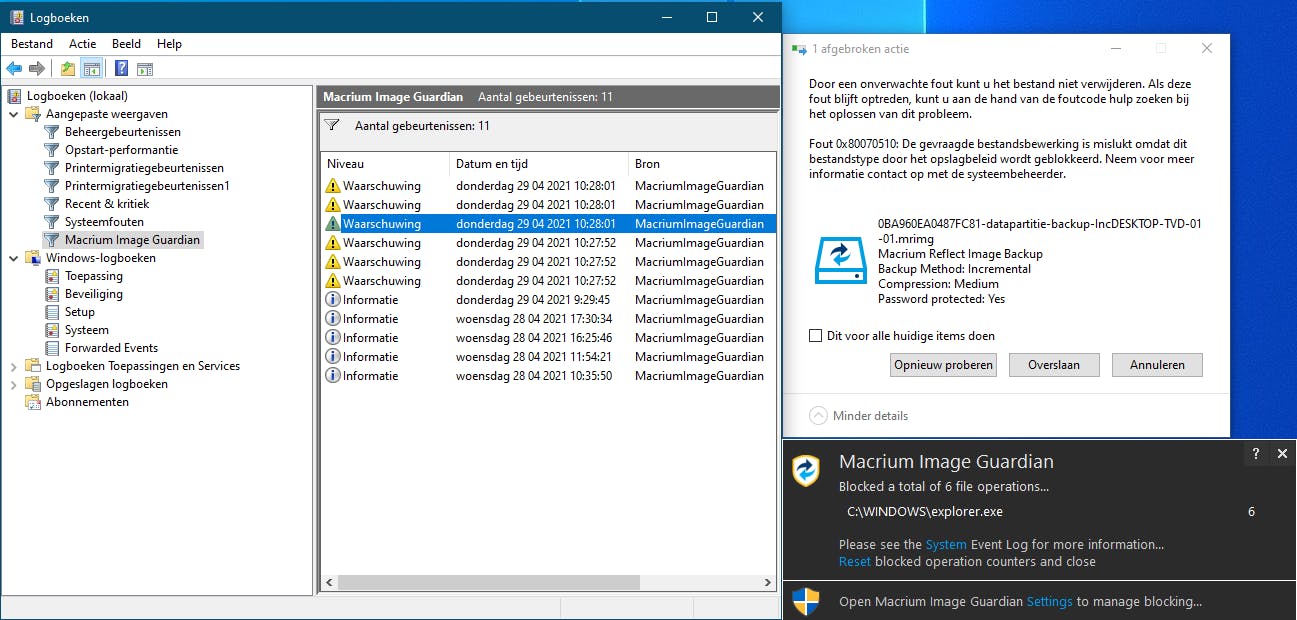
Task: Click the folder-up toolbar icon in Logboeken
Action: 67,68
